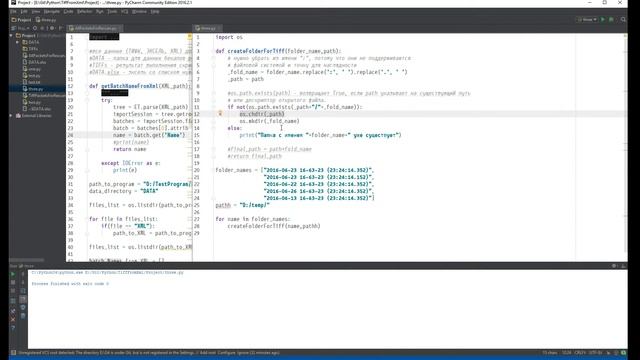
Task: Click 'return name' in left editor
Action: point(129,149)
